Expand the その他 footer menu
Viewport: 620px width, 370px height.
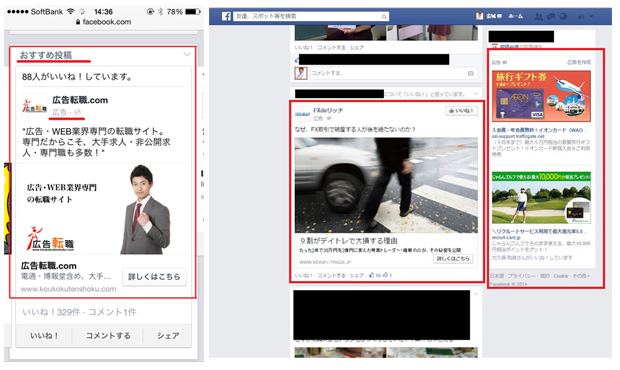point(581,276)
